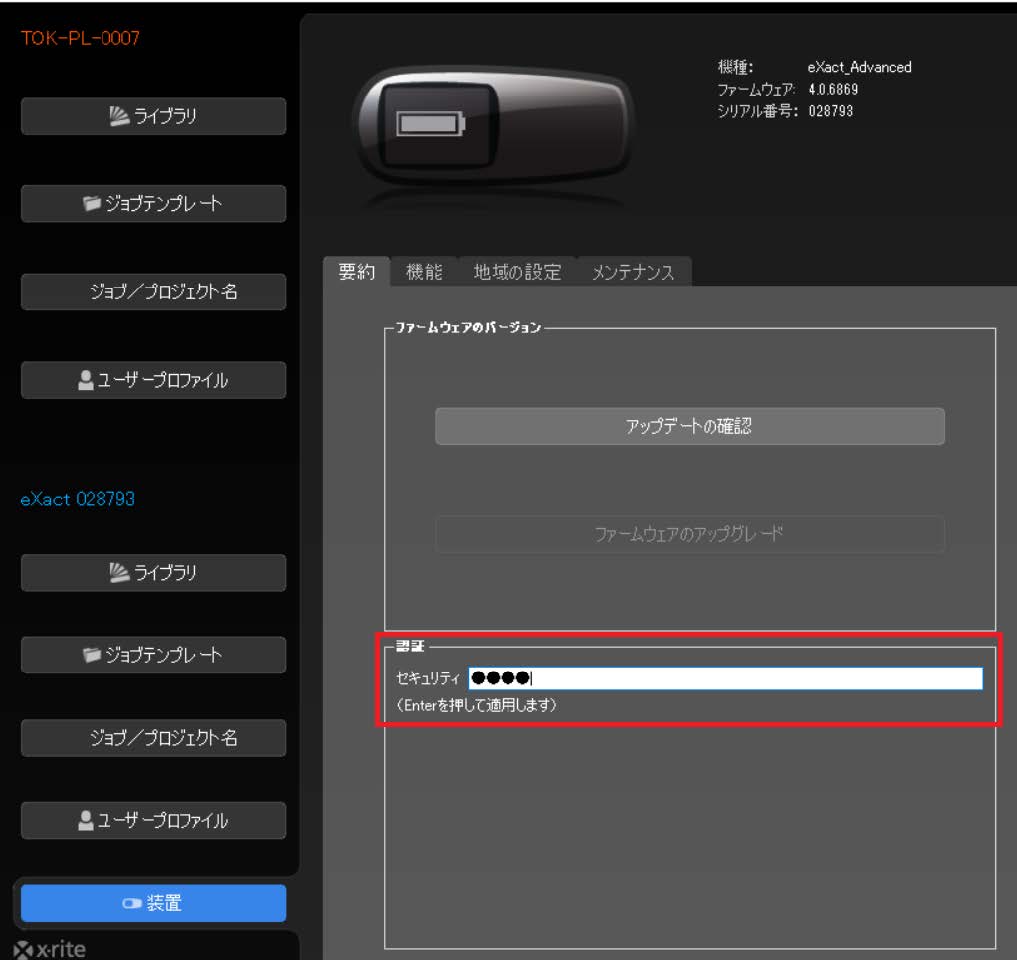Image resolution: width=1017 pixels, height=960 pixels.
Task: Click firmware version 4.0.6869 text
Action: click(833, 89)
